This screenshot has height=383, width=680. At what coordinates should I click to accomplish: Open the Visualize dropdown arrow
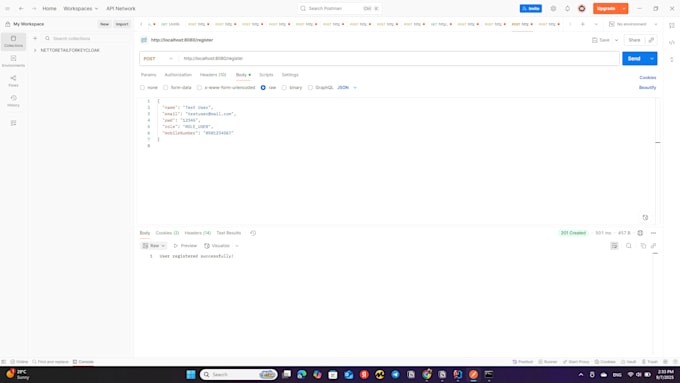(237, 246)
